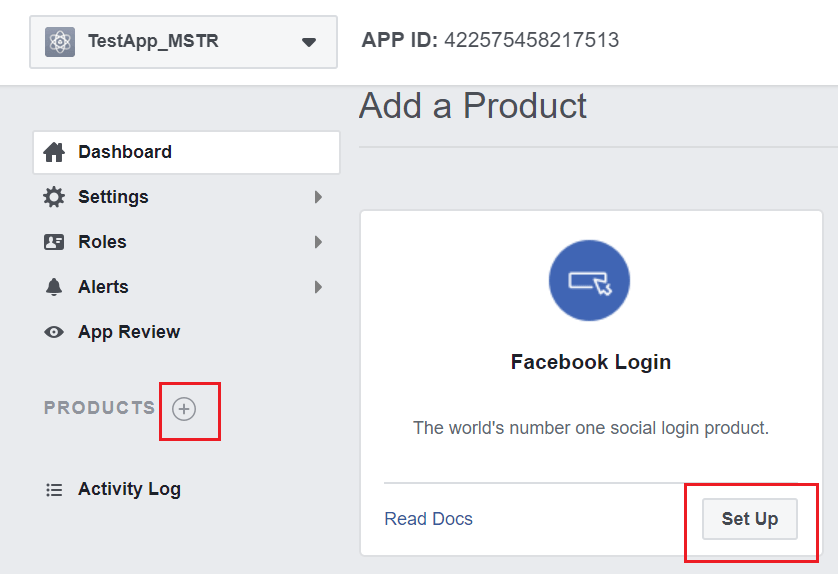Click the App Review eye icon

(x=54, y=332)
